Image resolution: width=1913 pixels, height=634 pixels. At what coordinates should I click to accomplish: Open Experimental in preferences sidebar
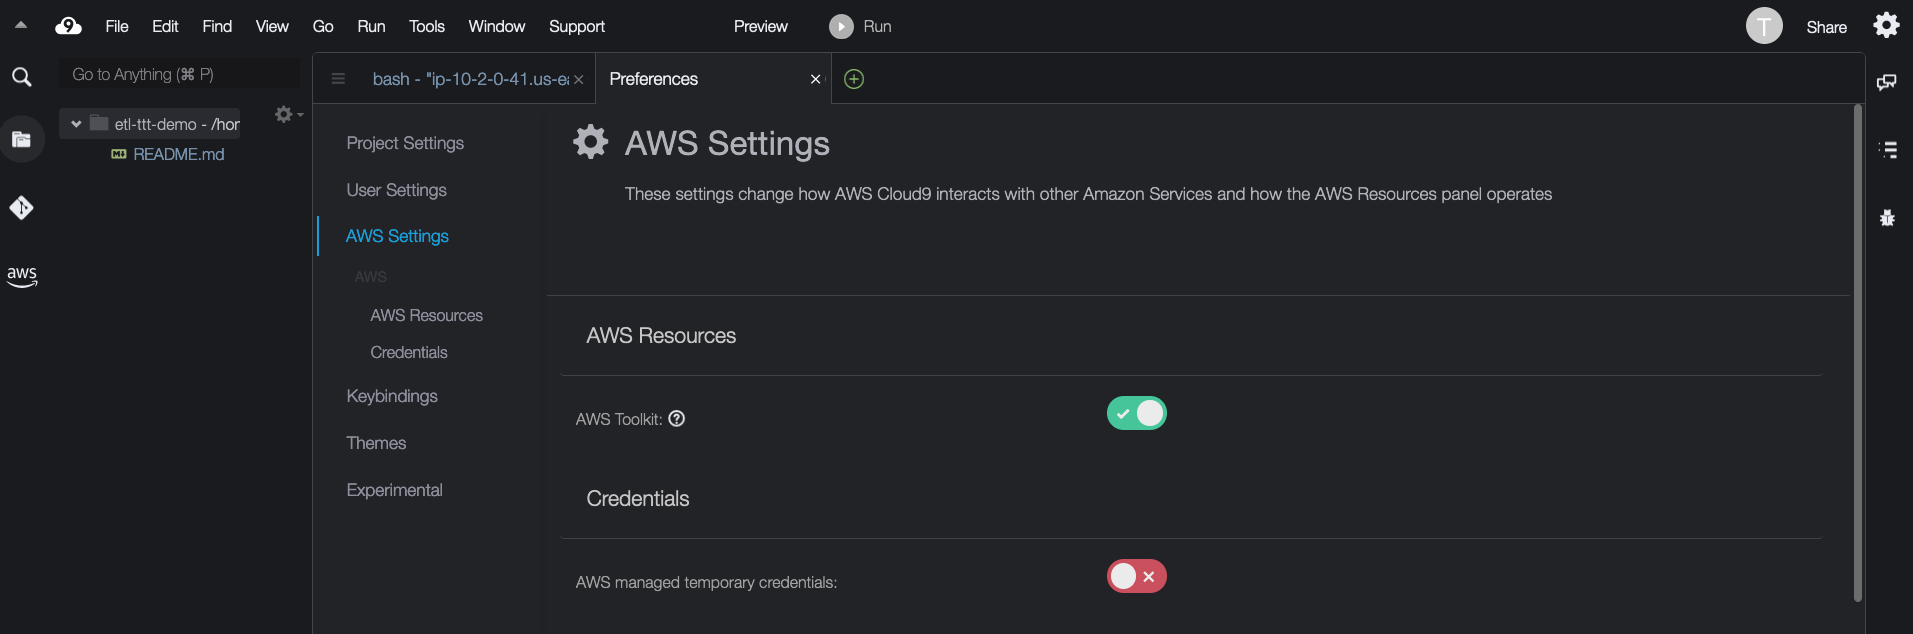pos(394,490)
